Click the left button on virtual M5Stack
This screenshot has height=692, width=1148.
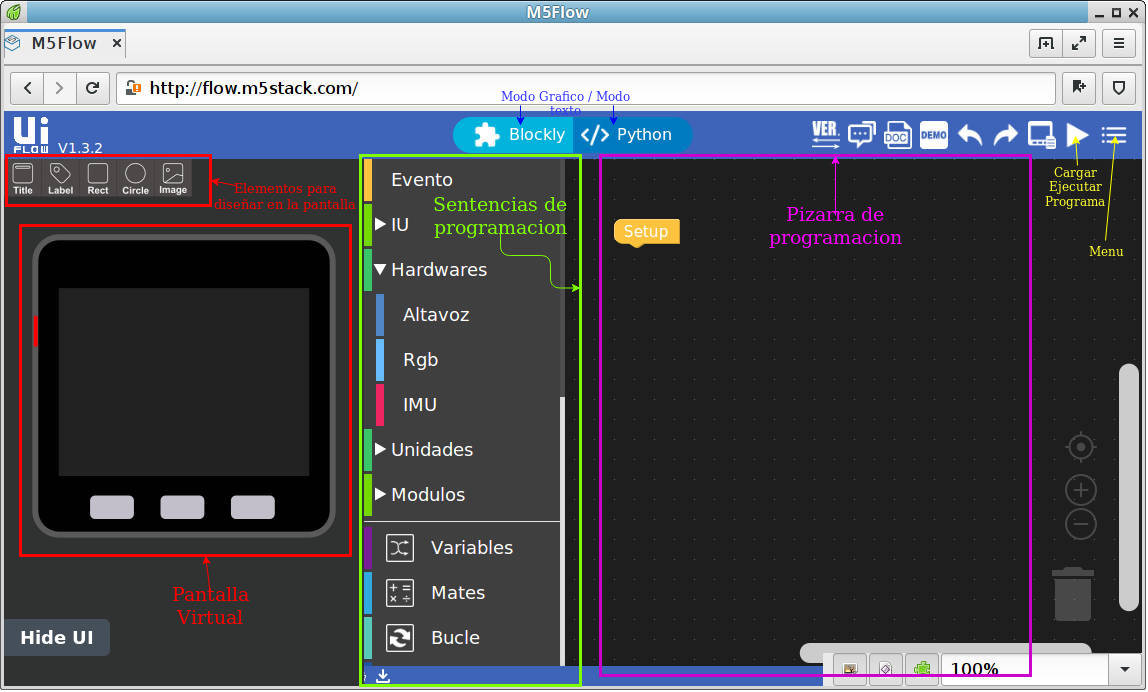pyautogui.click(x=112, y=507)
